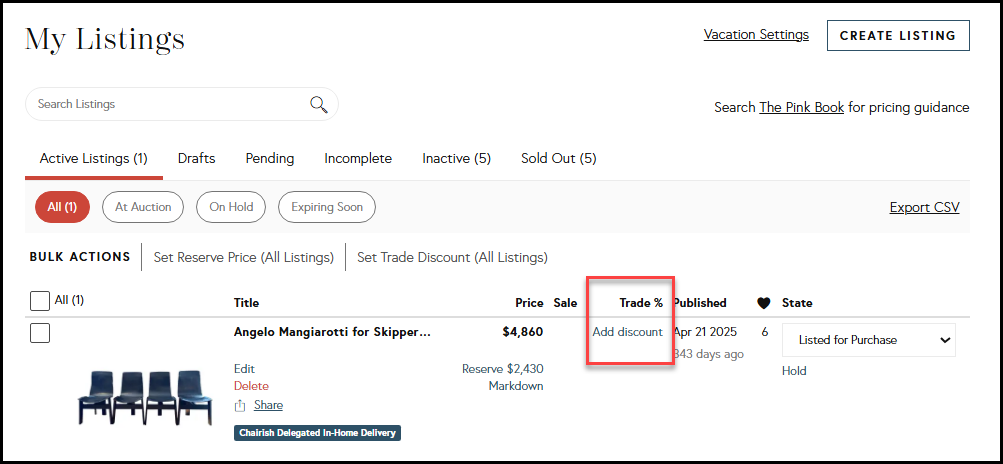Go to the Incomplete tab
Screen dimensions: 1003x464
point(358,159)
